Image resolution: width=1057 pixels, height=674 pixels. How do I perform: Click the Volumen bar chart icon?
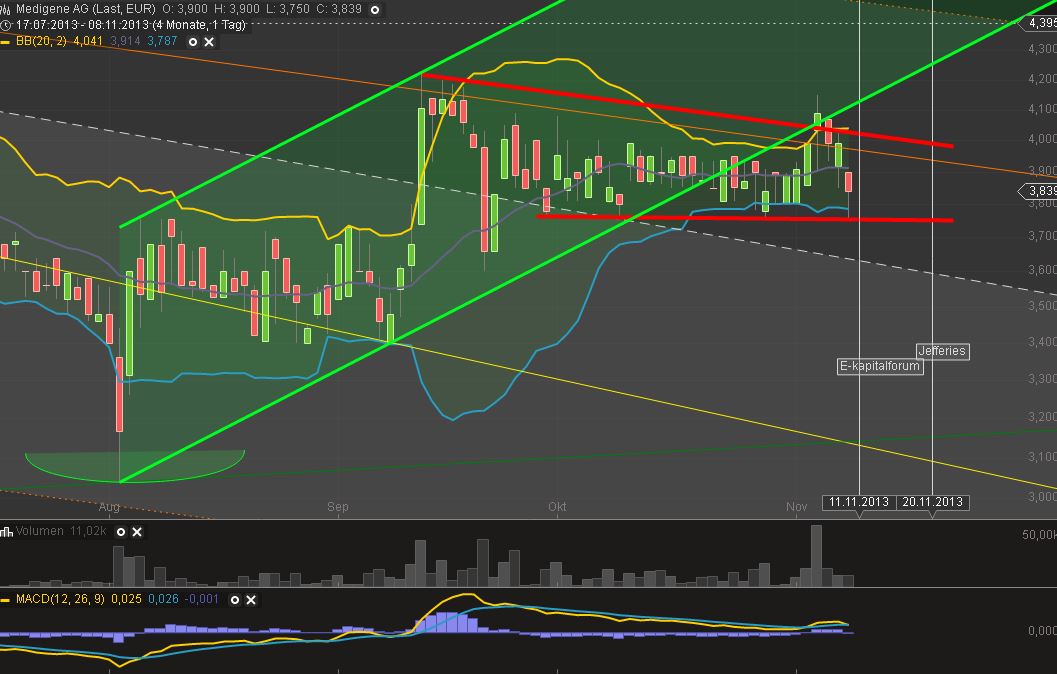coord(6,532)
